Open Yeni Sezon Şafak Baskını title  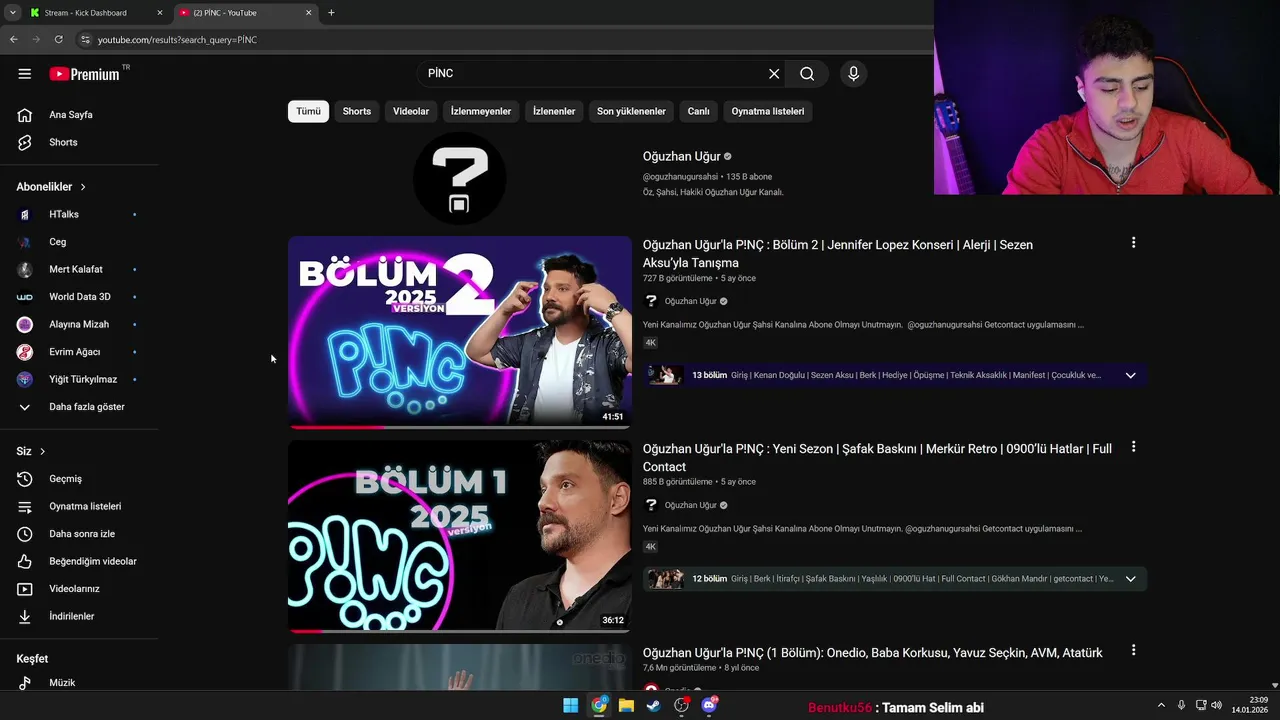[x=877, y=458]
